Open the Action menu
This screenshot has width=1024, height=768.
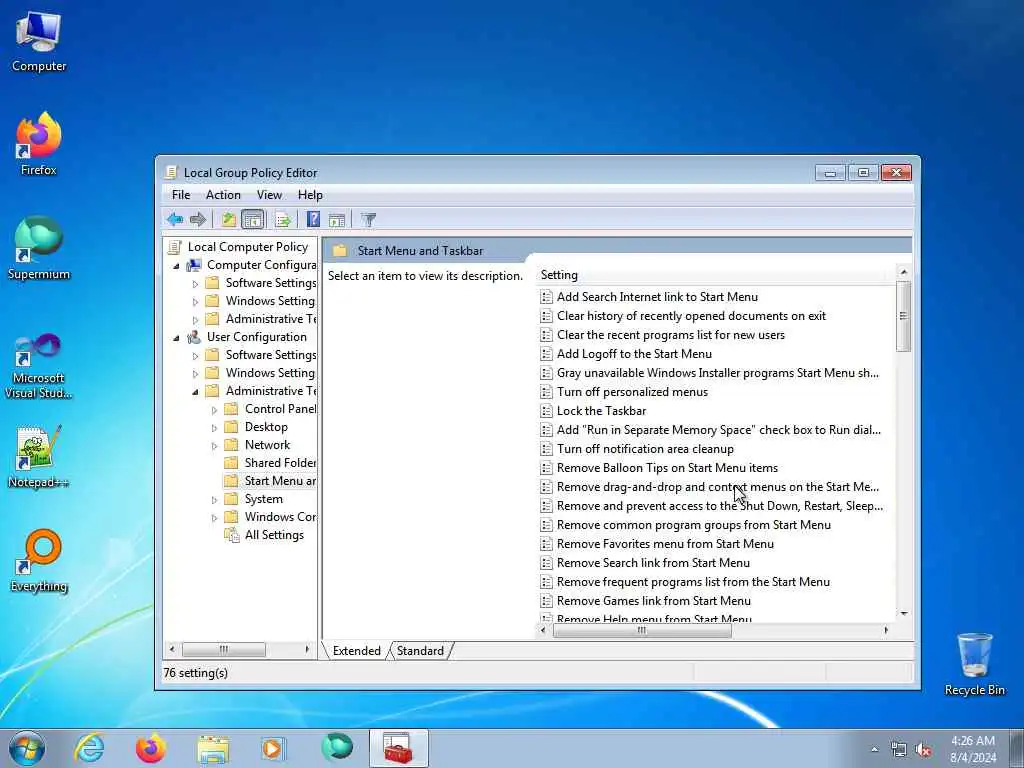tap(223, 195)
